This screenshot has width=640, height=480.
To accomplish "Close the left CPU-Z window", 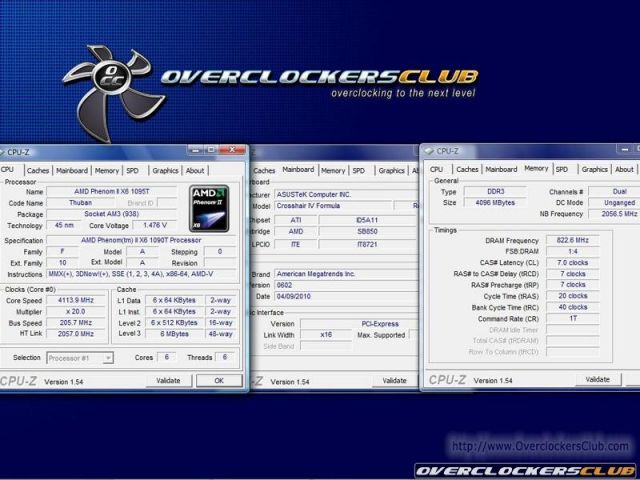I will coord(232,150).
